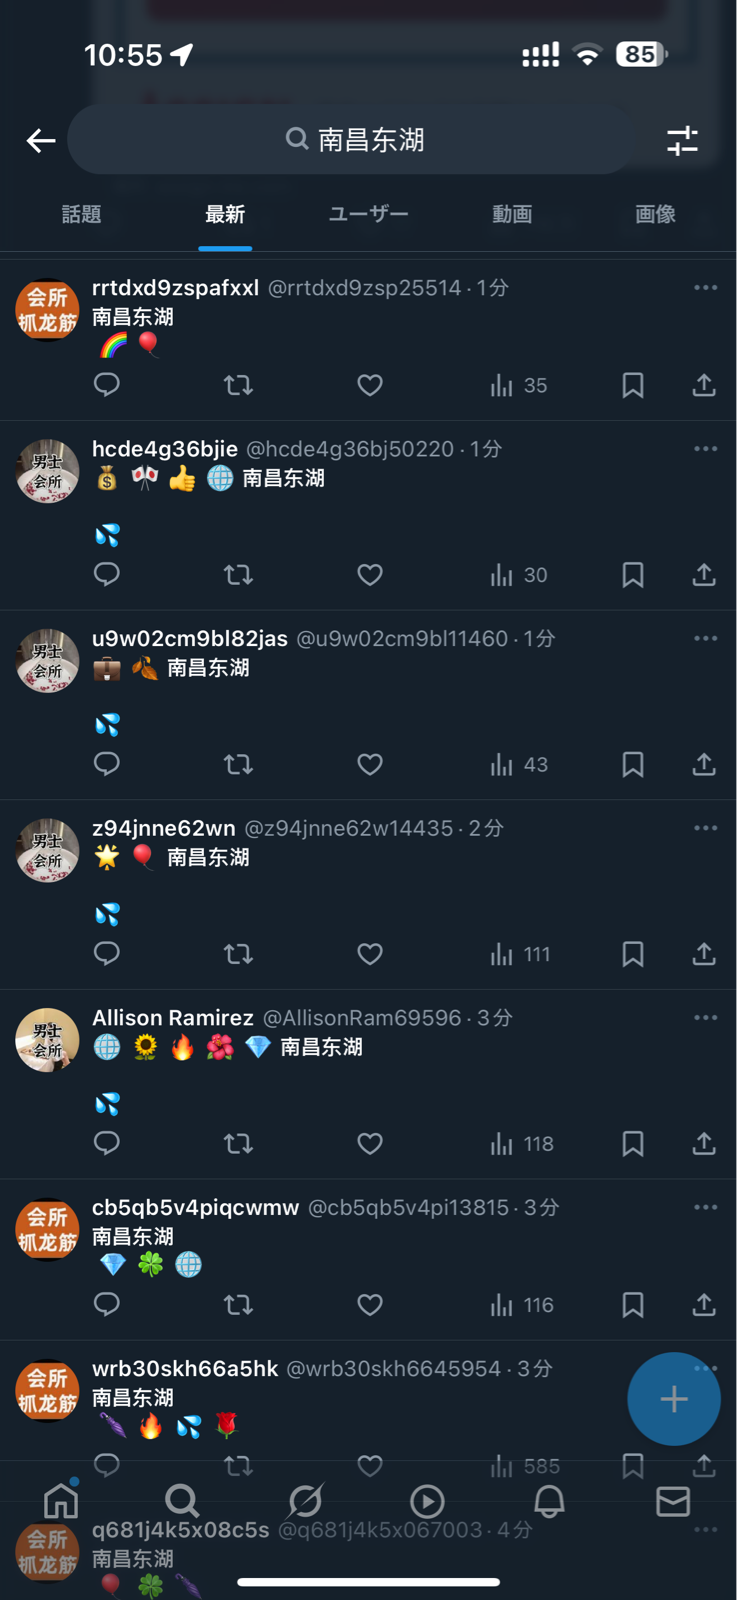Click the 南昌东湖 search field
The image size is (737, 1600).
(x=352, y=139)
